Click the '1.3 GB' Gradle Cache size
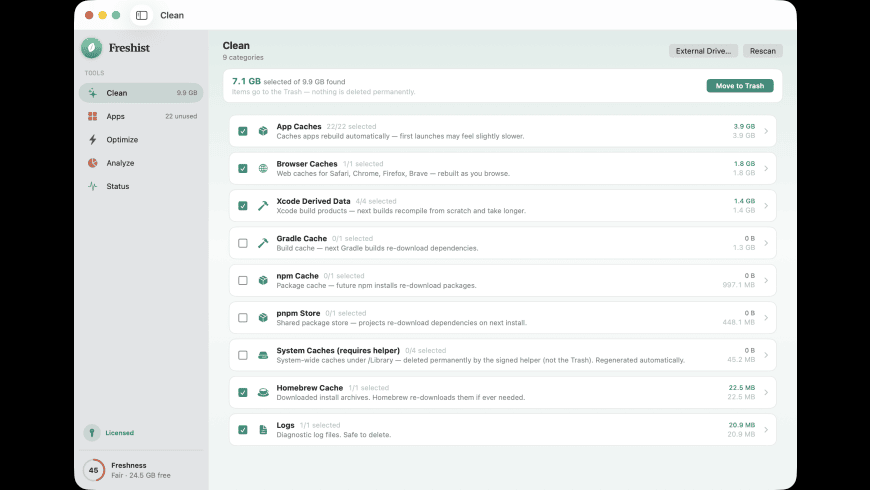 [x=744, y=247]
